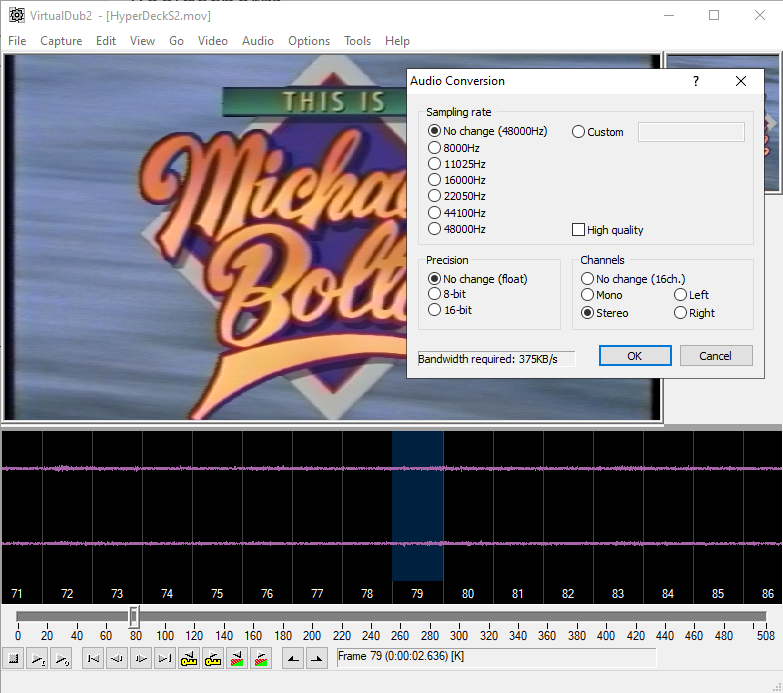
Task: Click Cancel in Audio Conversion
Action: 716,356
